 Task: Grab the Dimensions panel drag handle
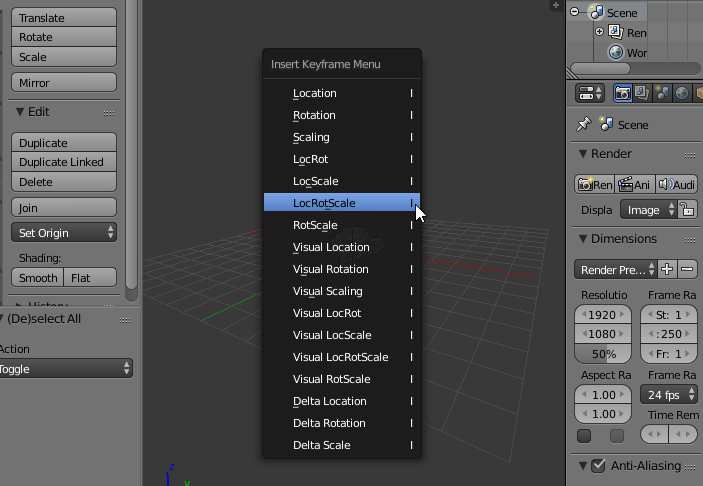(x=690, y=240)
